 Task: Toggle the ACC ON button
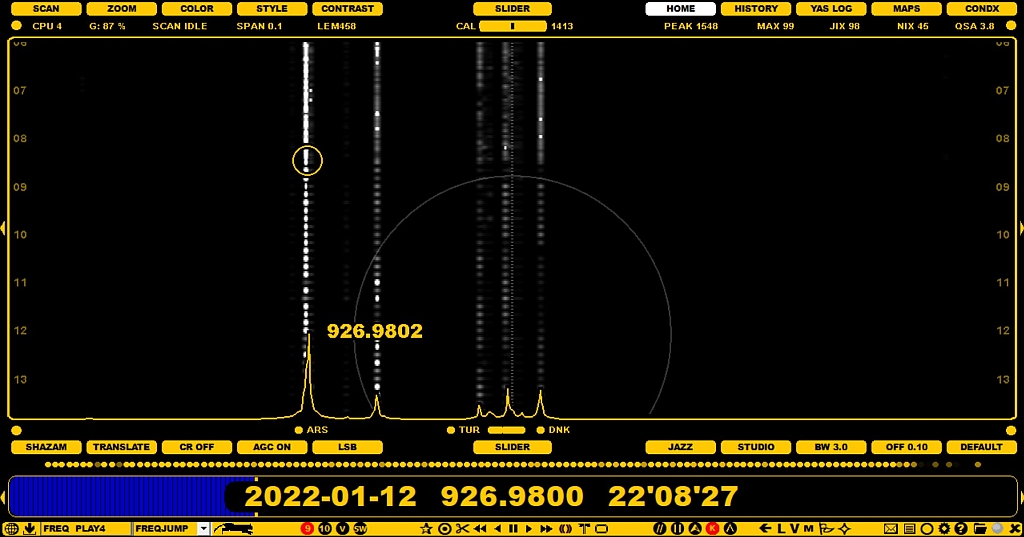coord(272,447)
